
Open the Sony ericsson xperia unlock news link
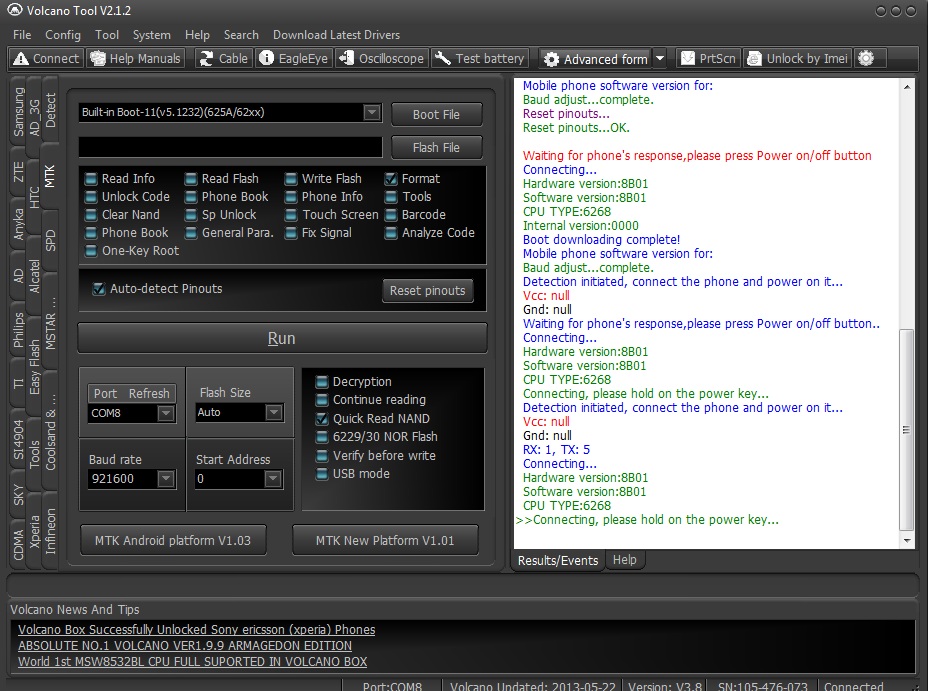pyautogui.click(x=196, y=629)
